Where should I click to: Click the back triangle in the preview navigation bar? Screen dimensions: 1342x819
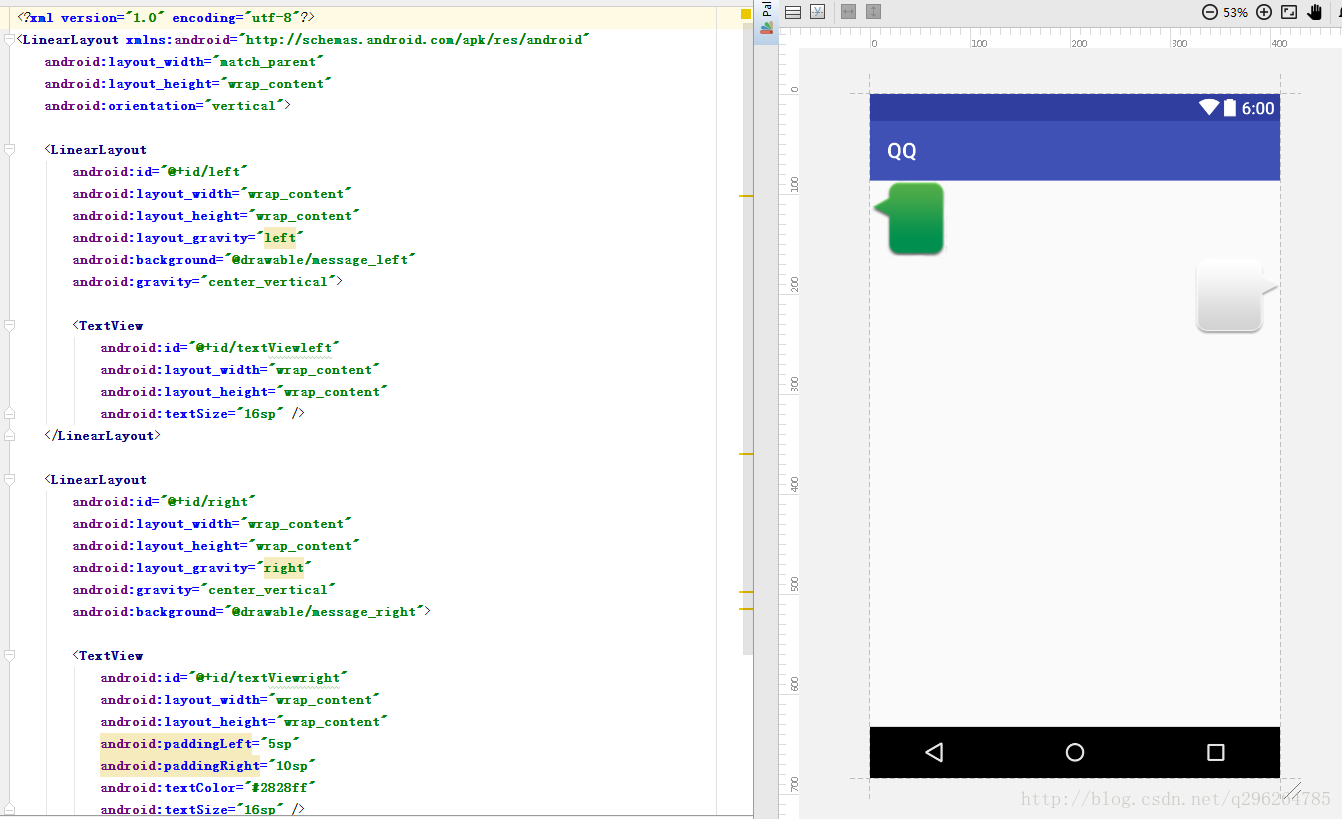tap(934, 752)
